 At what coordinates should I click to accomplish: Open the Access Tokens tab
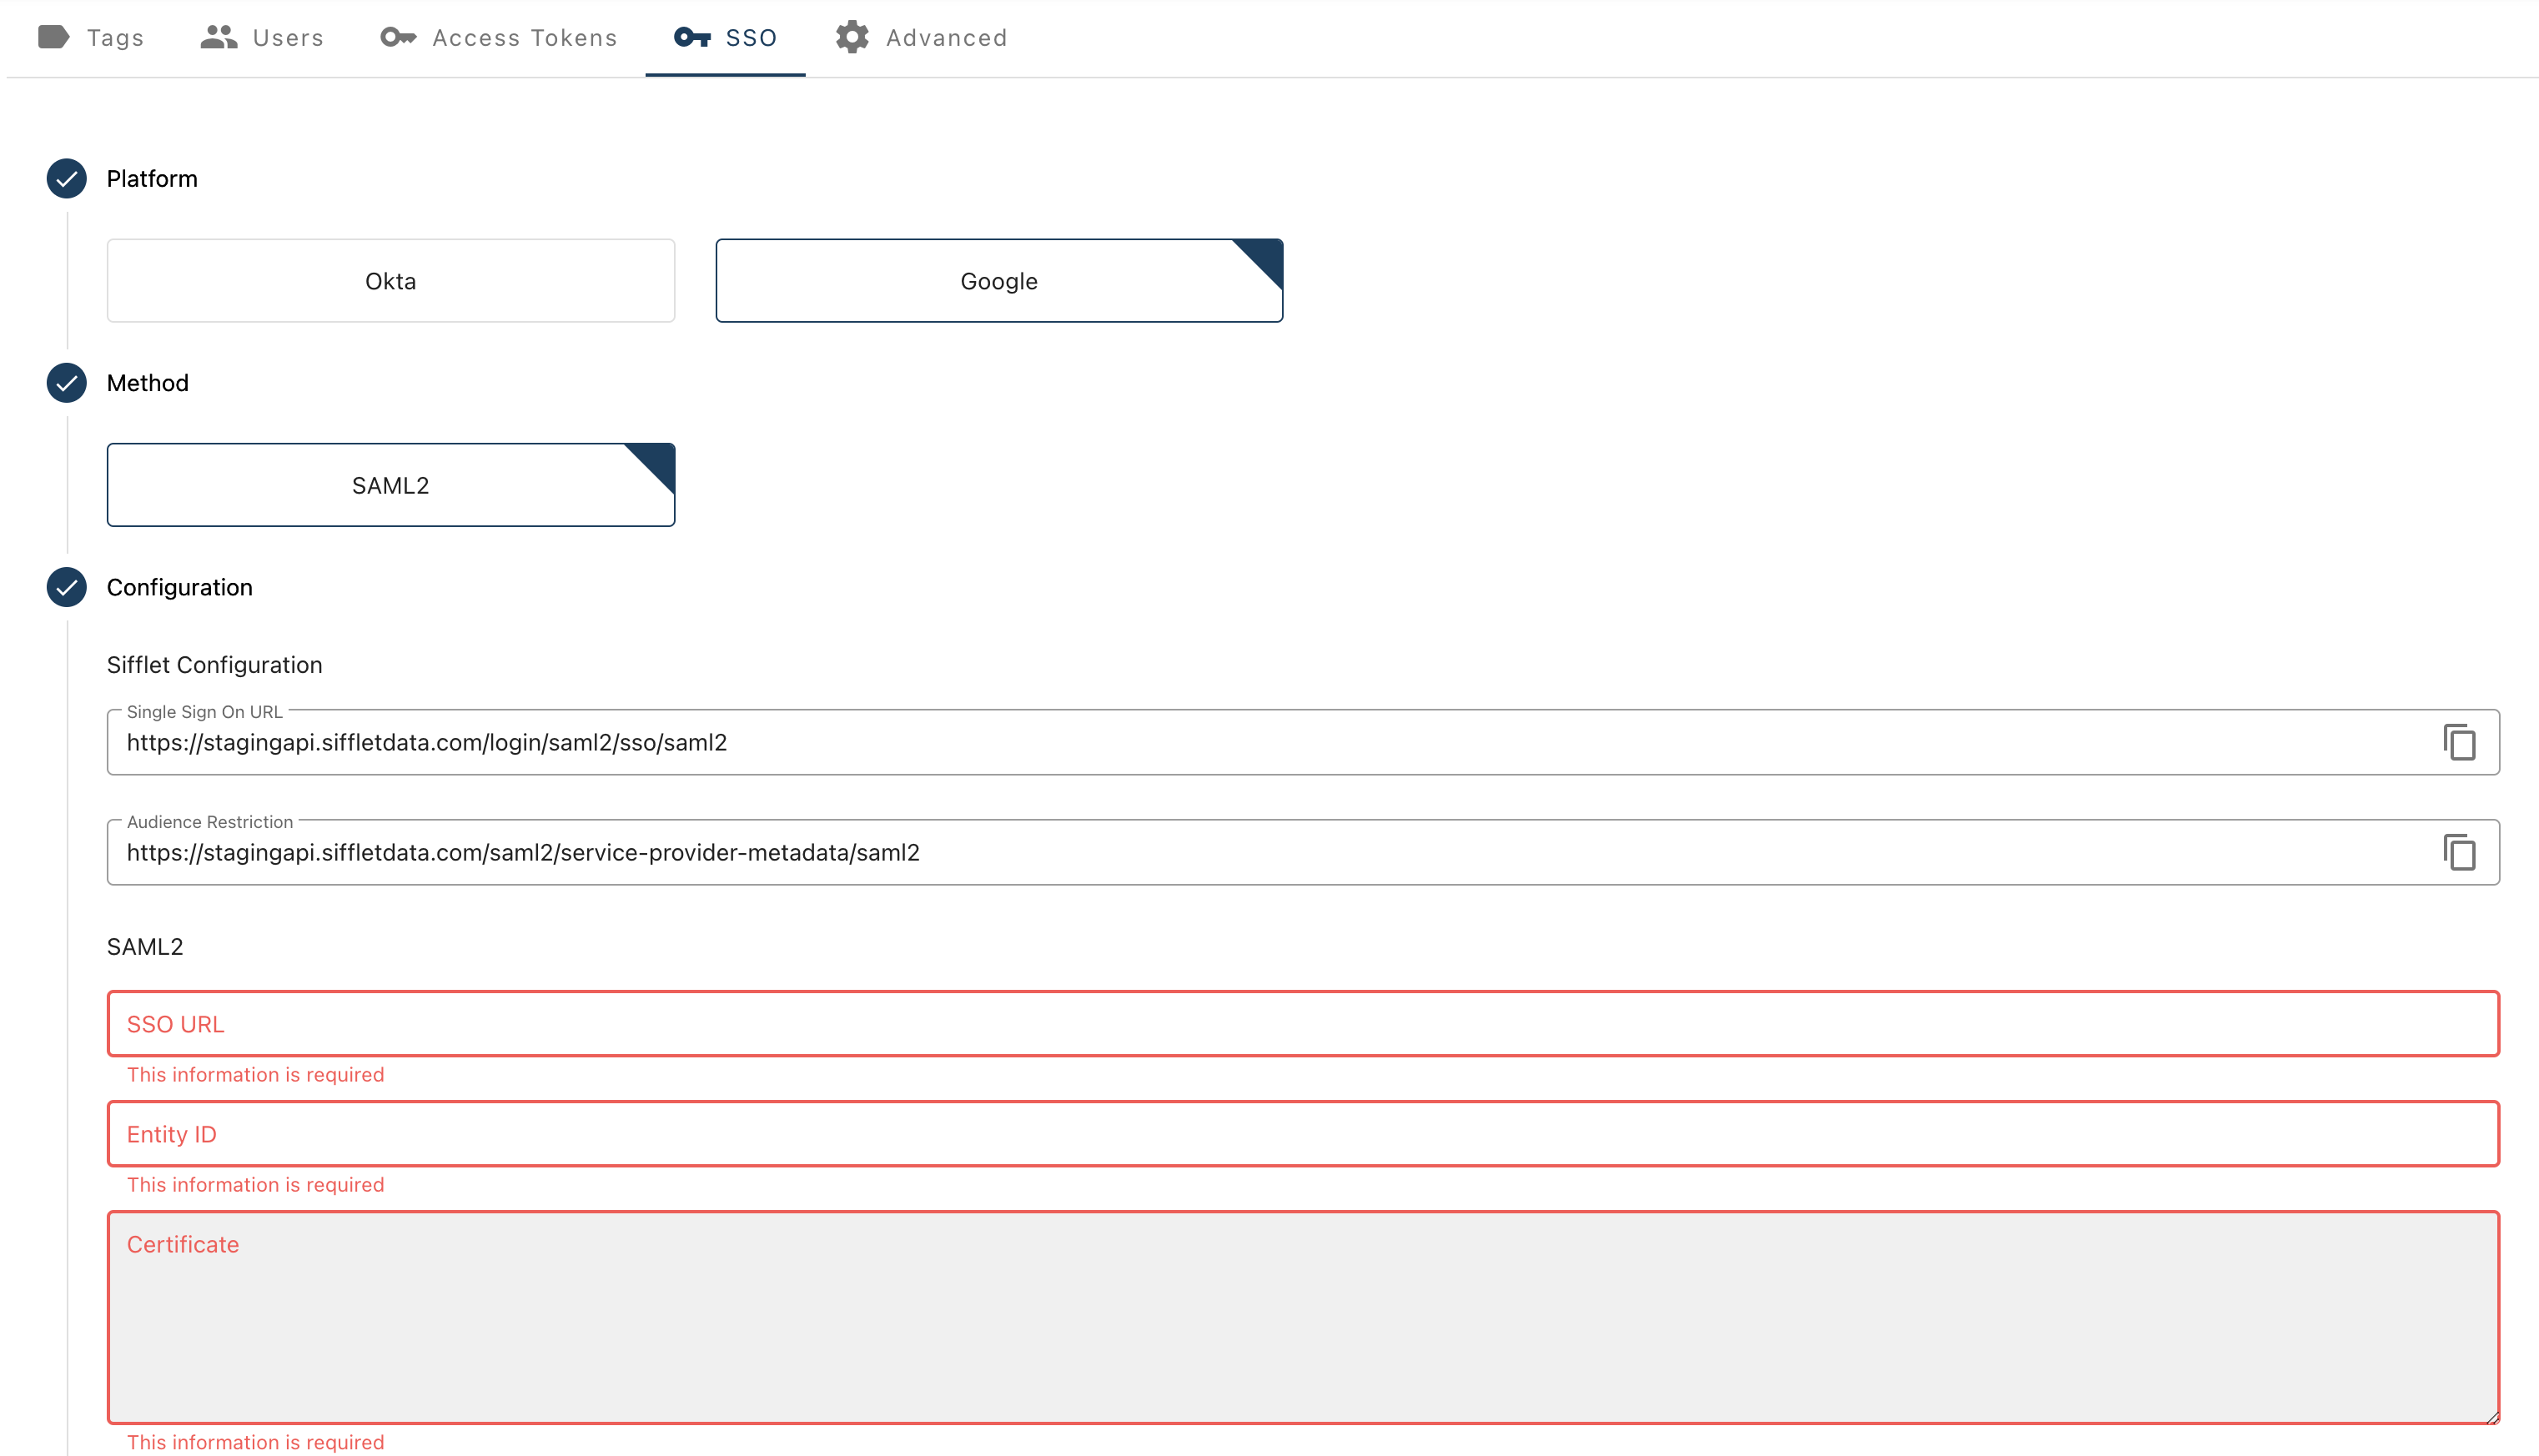[x=524, y=38]
